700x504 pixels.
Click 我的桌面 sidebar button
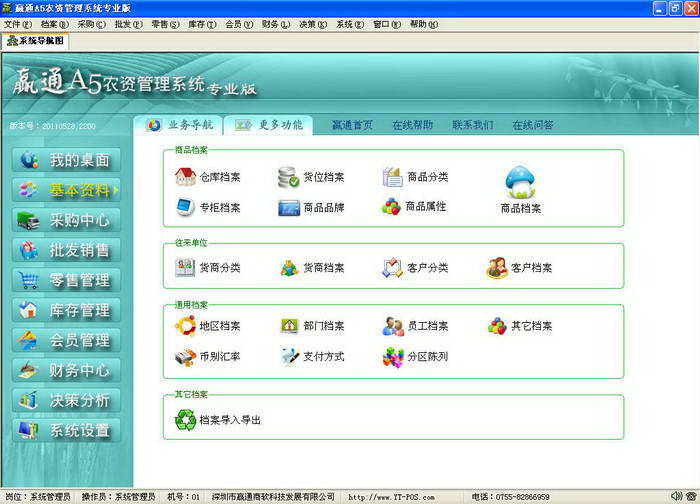point(67,160)
